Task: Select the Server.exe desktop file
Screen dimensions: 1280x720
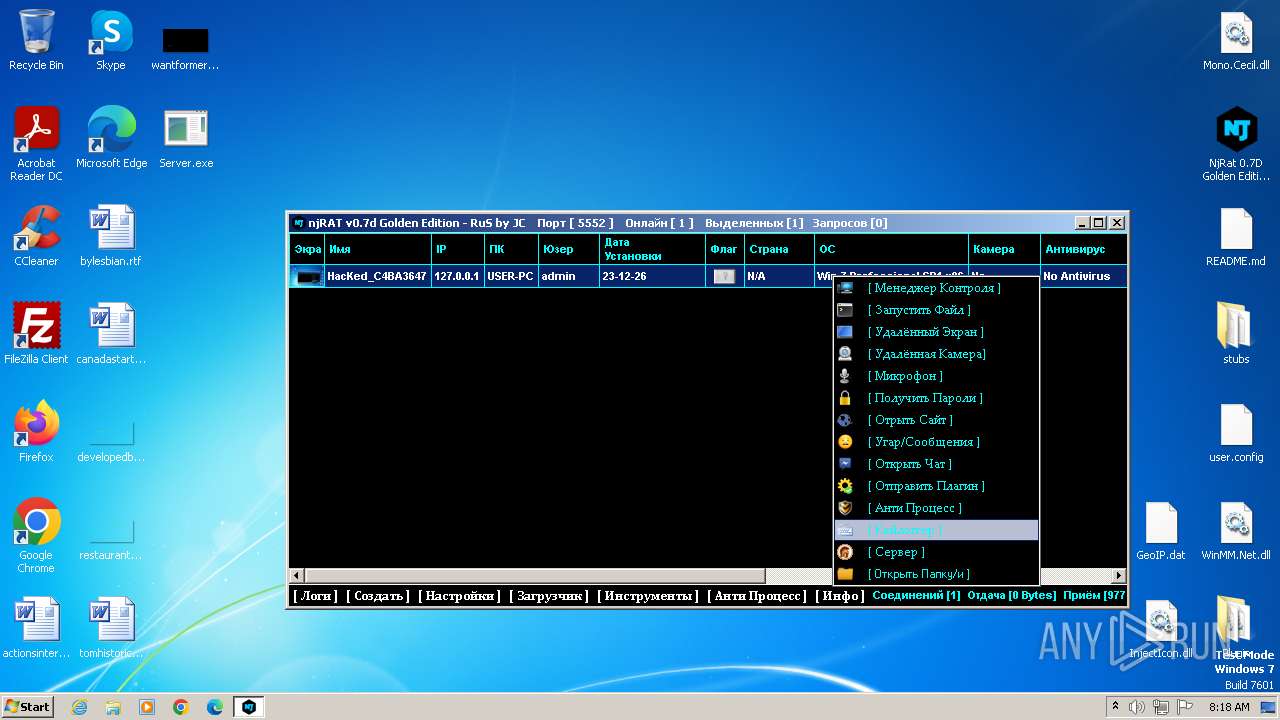Action: pyautogui.click(x=186, y=139)
